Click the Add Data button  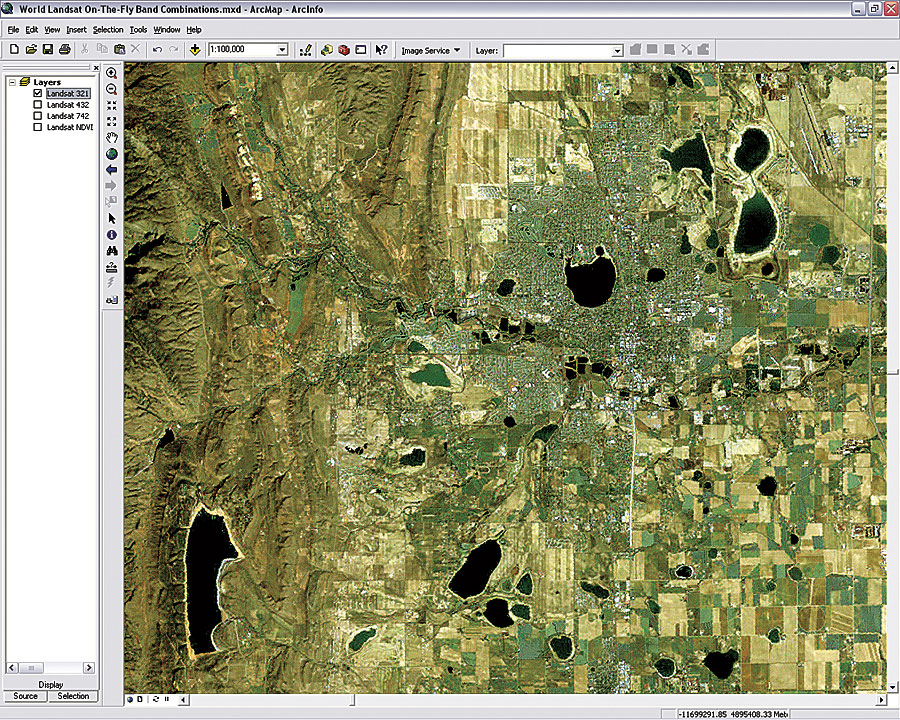(x=194, y=49)
